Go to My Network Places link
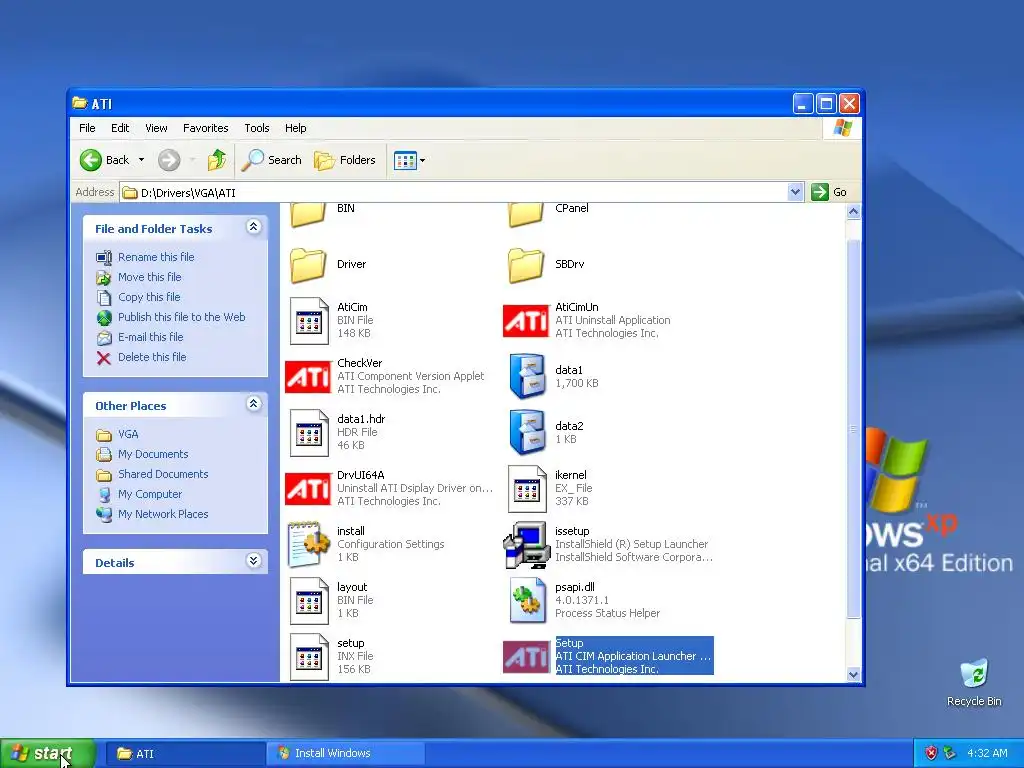The width and height of the screenshot is (1024, 768). [x=163, y=515]
